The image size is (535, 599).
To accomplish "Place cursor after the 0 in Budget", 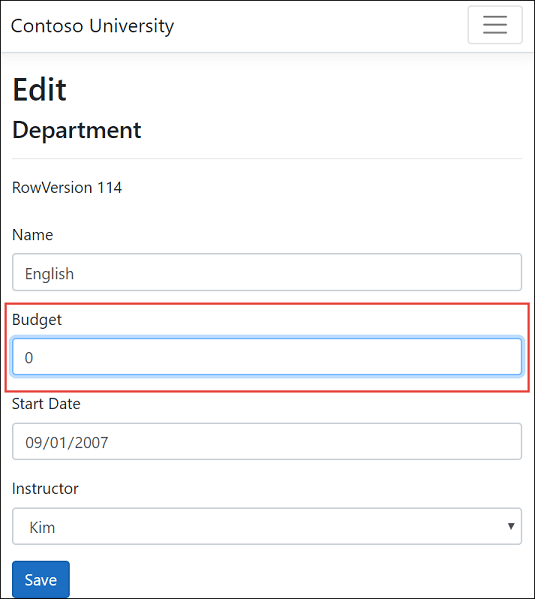I will click(x=34, y=358).
